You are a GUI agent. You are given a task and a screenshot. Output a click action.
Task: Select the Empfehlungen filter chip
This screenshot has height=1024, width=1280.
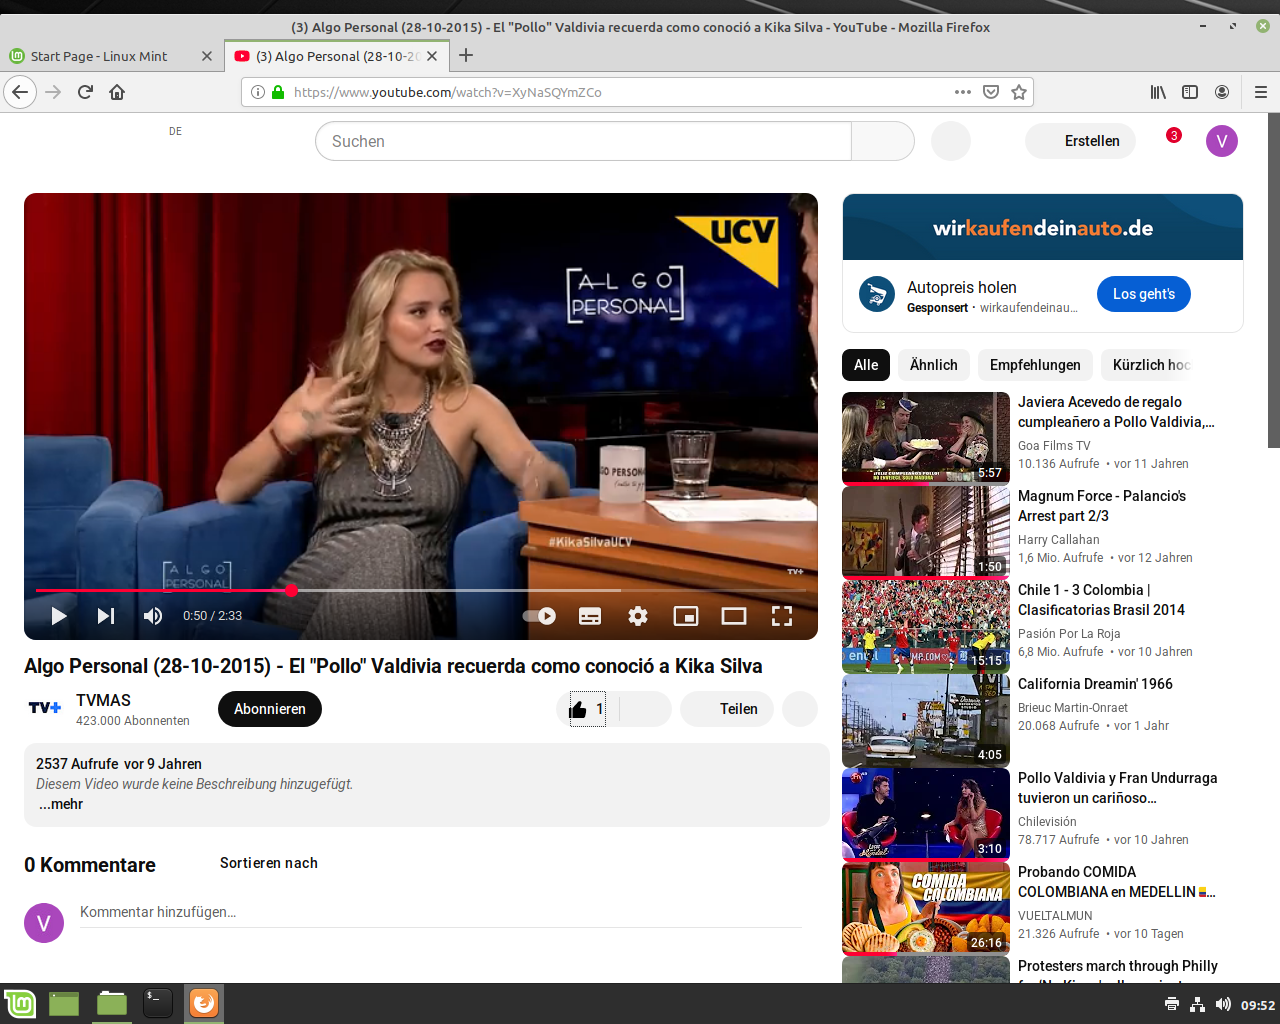point(1035,365)
